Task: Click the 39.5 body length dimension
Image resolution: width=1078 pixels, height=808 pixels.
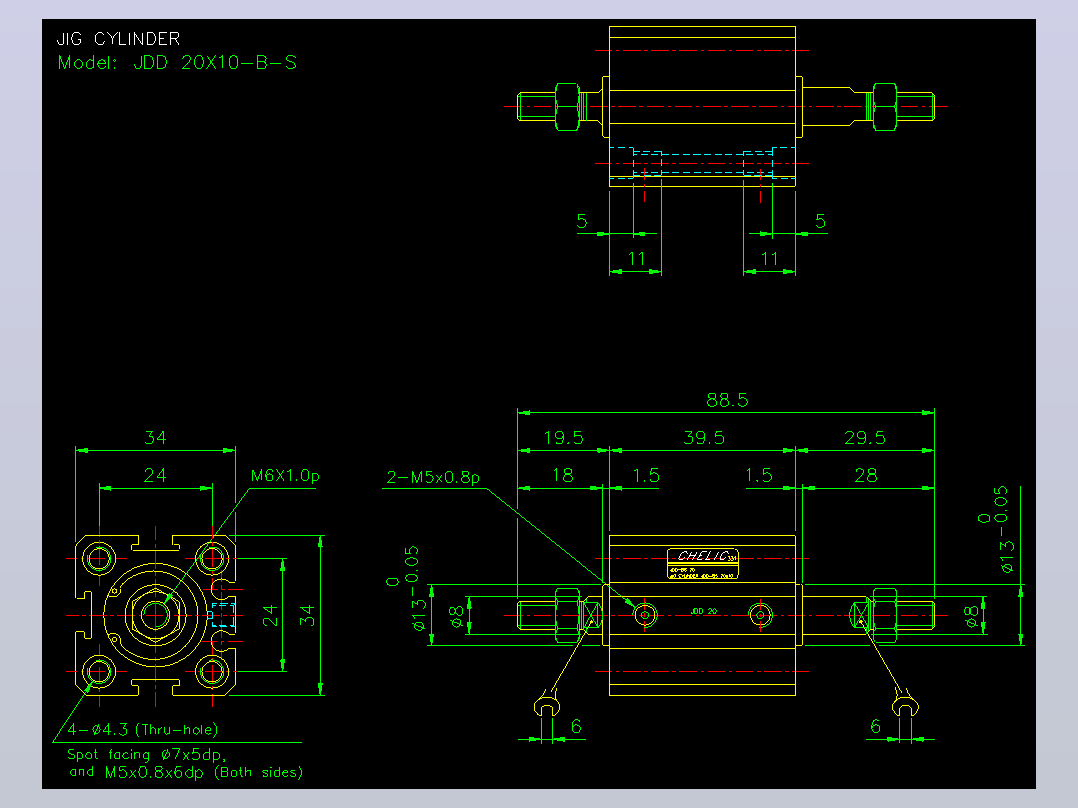Action: coord(703,437)
